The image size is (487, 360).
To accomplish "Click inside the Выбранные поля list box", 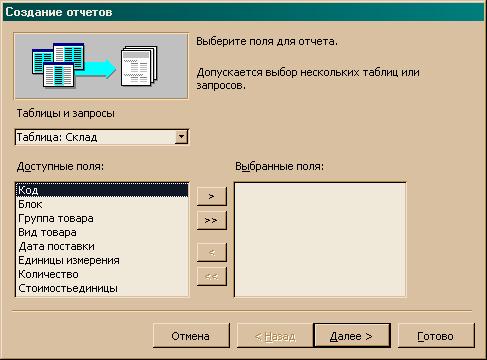I will (320, 239).
